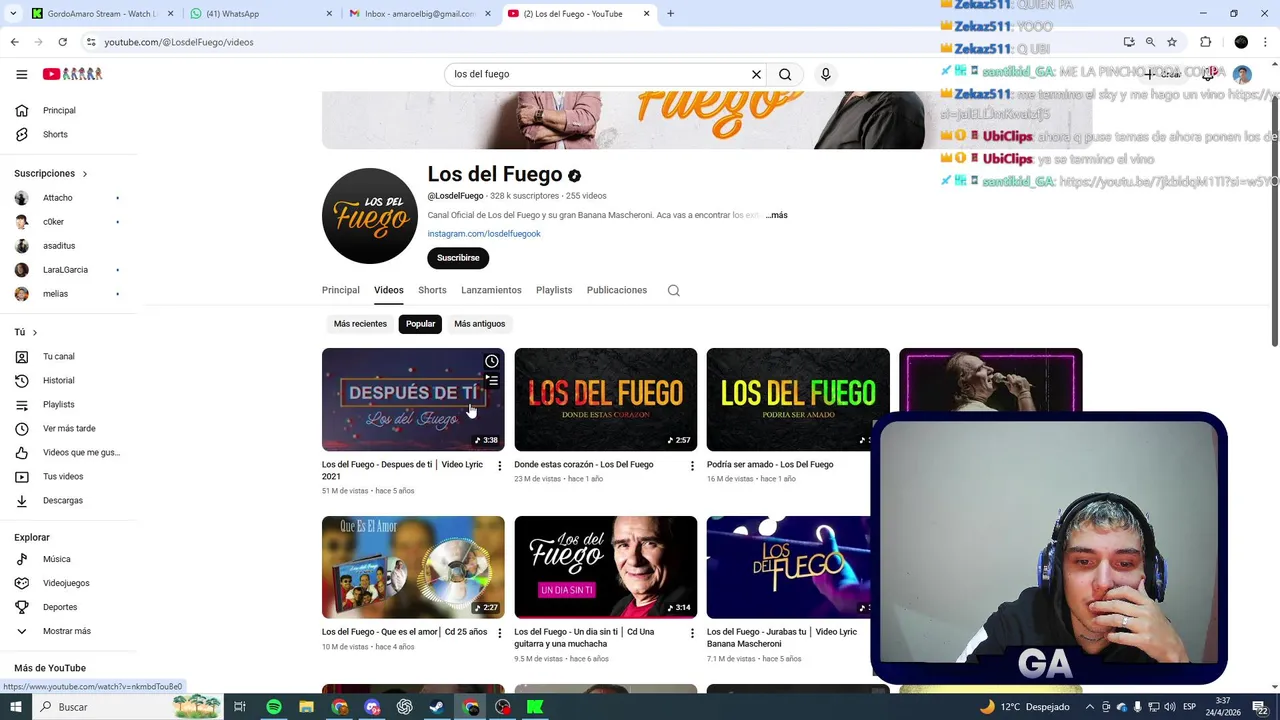Open Ver más tarde in the sidebar
This screenshot has height=720, width=1280.
click(x=68, y=428)
